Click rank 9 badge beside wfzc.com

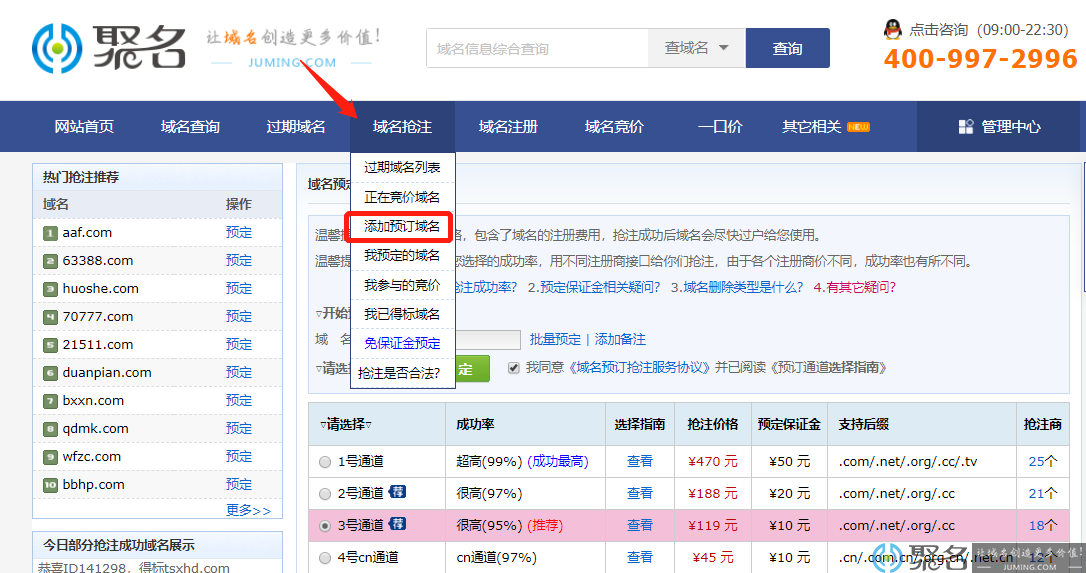click(50, 457)
